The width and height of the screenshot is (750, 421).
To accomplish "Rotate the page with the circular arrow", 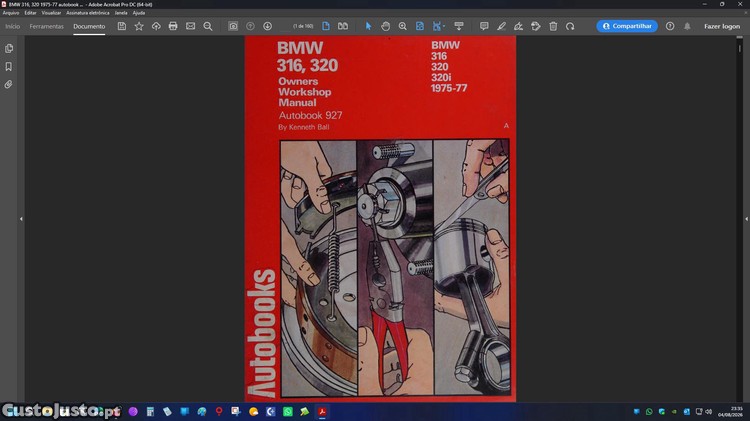I will pos(570,26).
